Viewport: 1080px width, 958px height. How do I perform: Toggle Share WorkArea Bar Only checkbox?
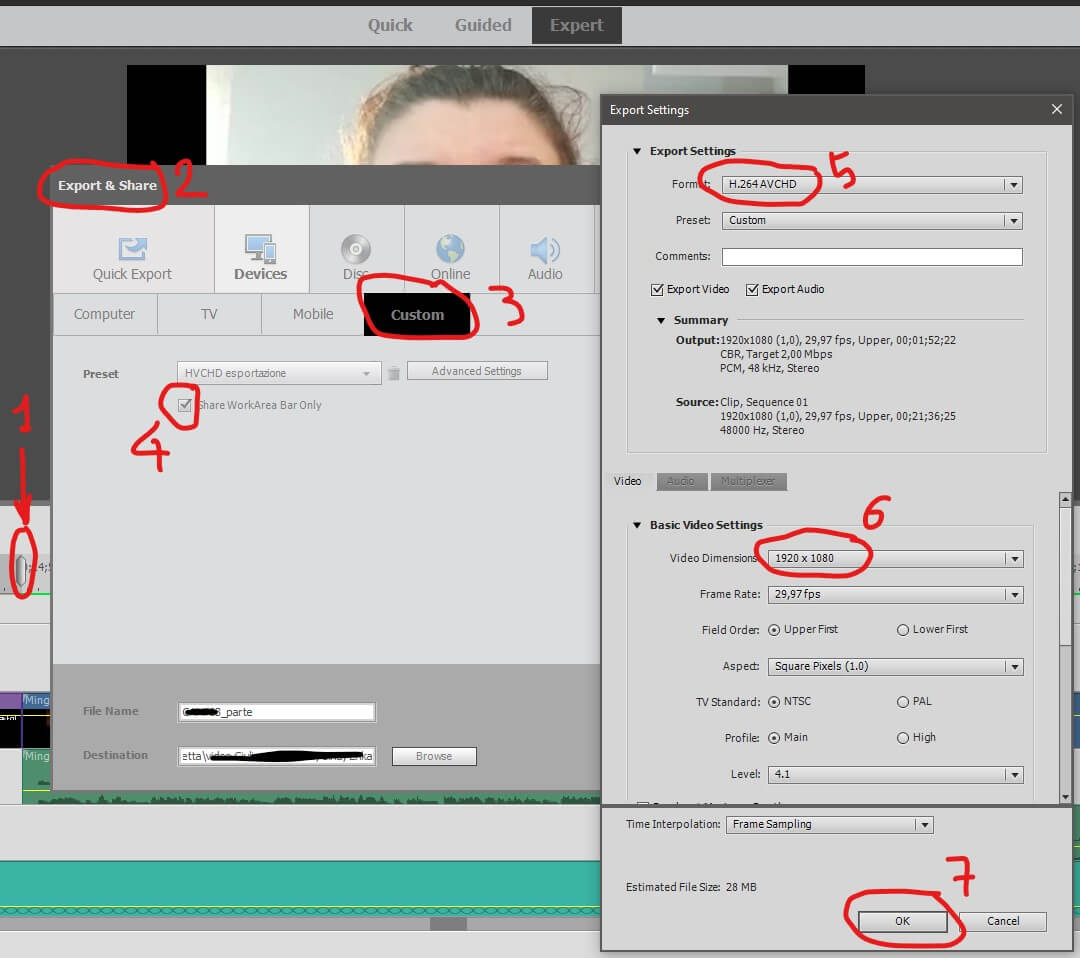coord(185,405)
